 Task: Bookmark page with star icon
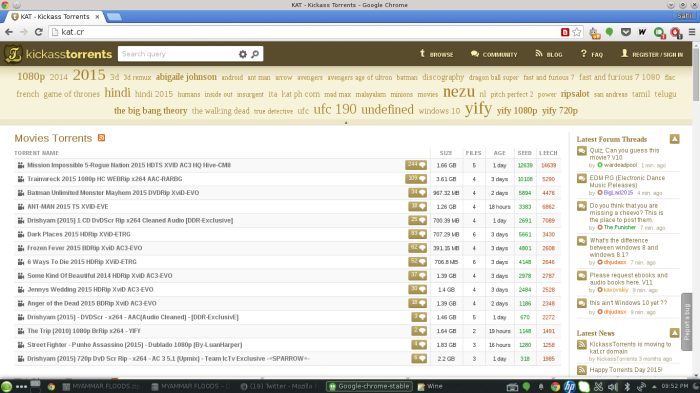click(x=577, y=32)
